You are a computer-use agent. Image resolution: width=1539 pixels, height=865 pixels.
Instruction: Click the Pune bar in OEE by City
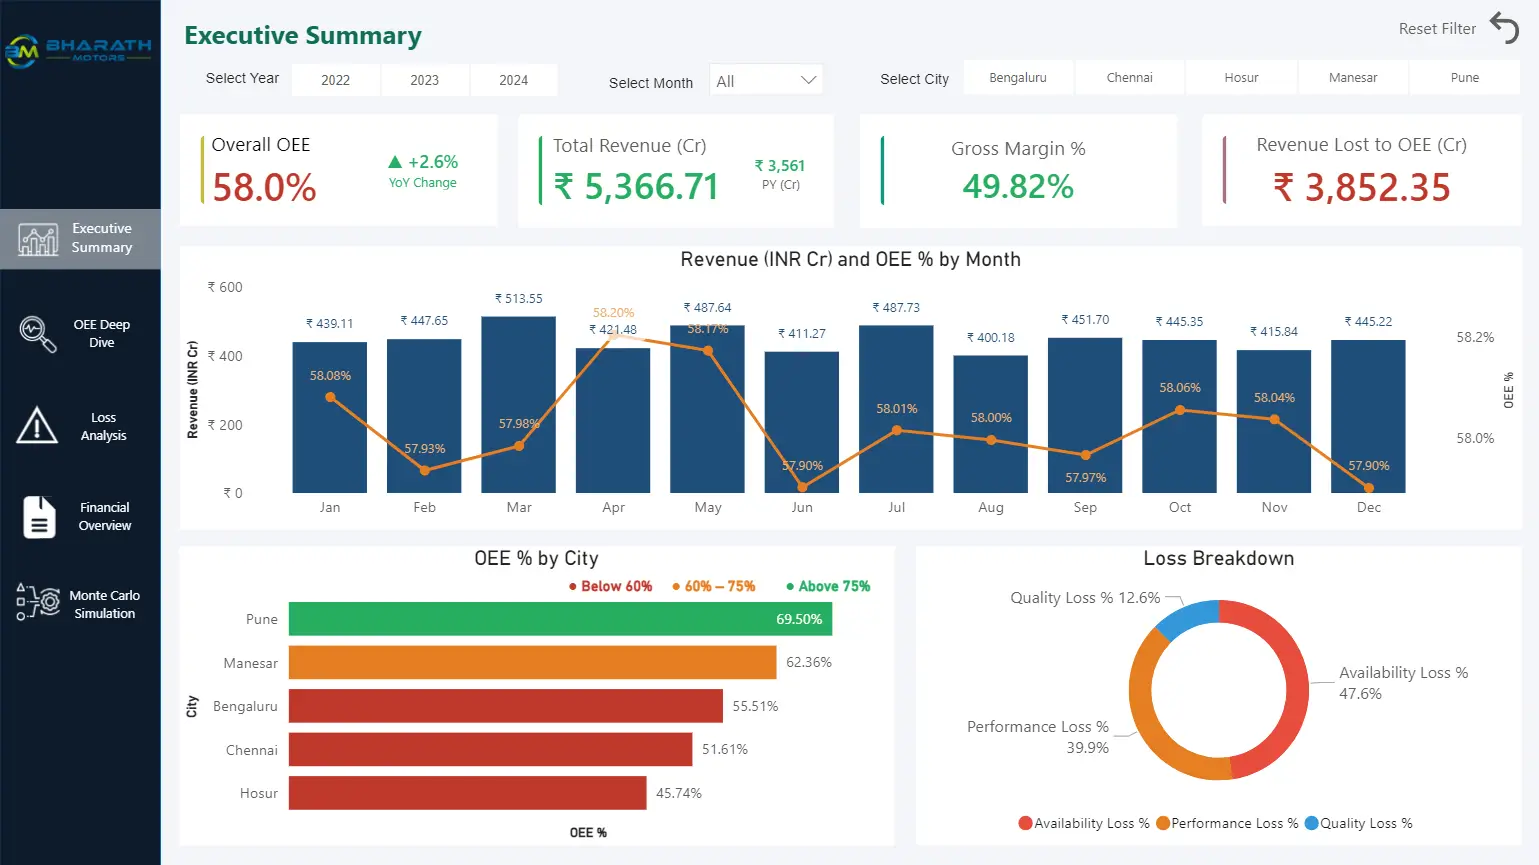[x=560, y=618]
